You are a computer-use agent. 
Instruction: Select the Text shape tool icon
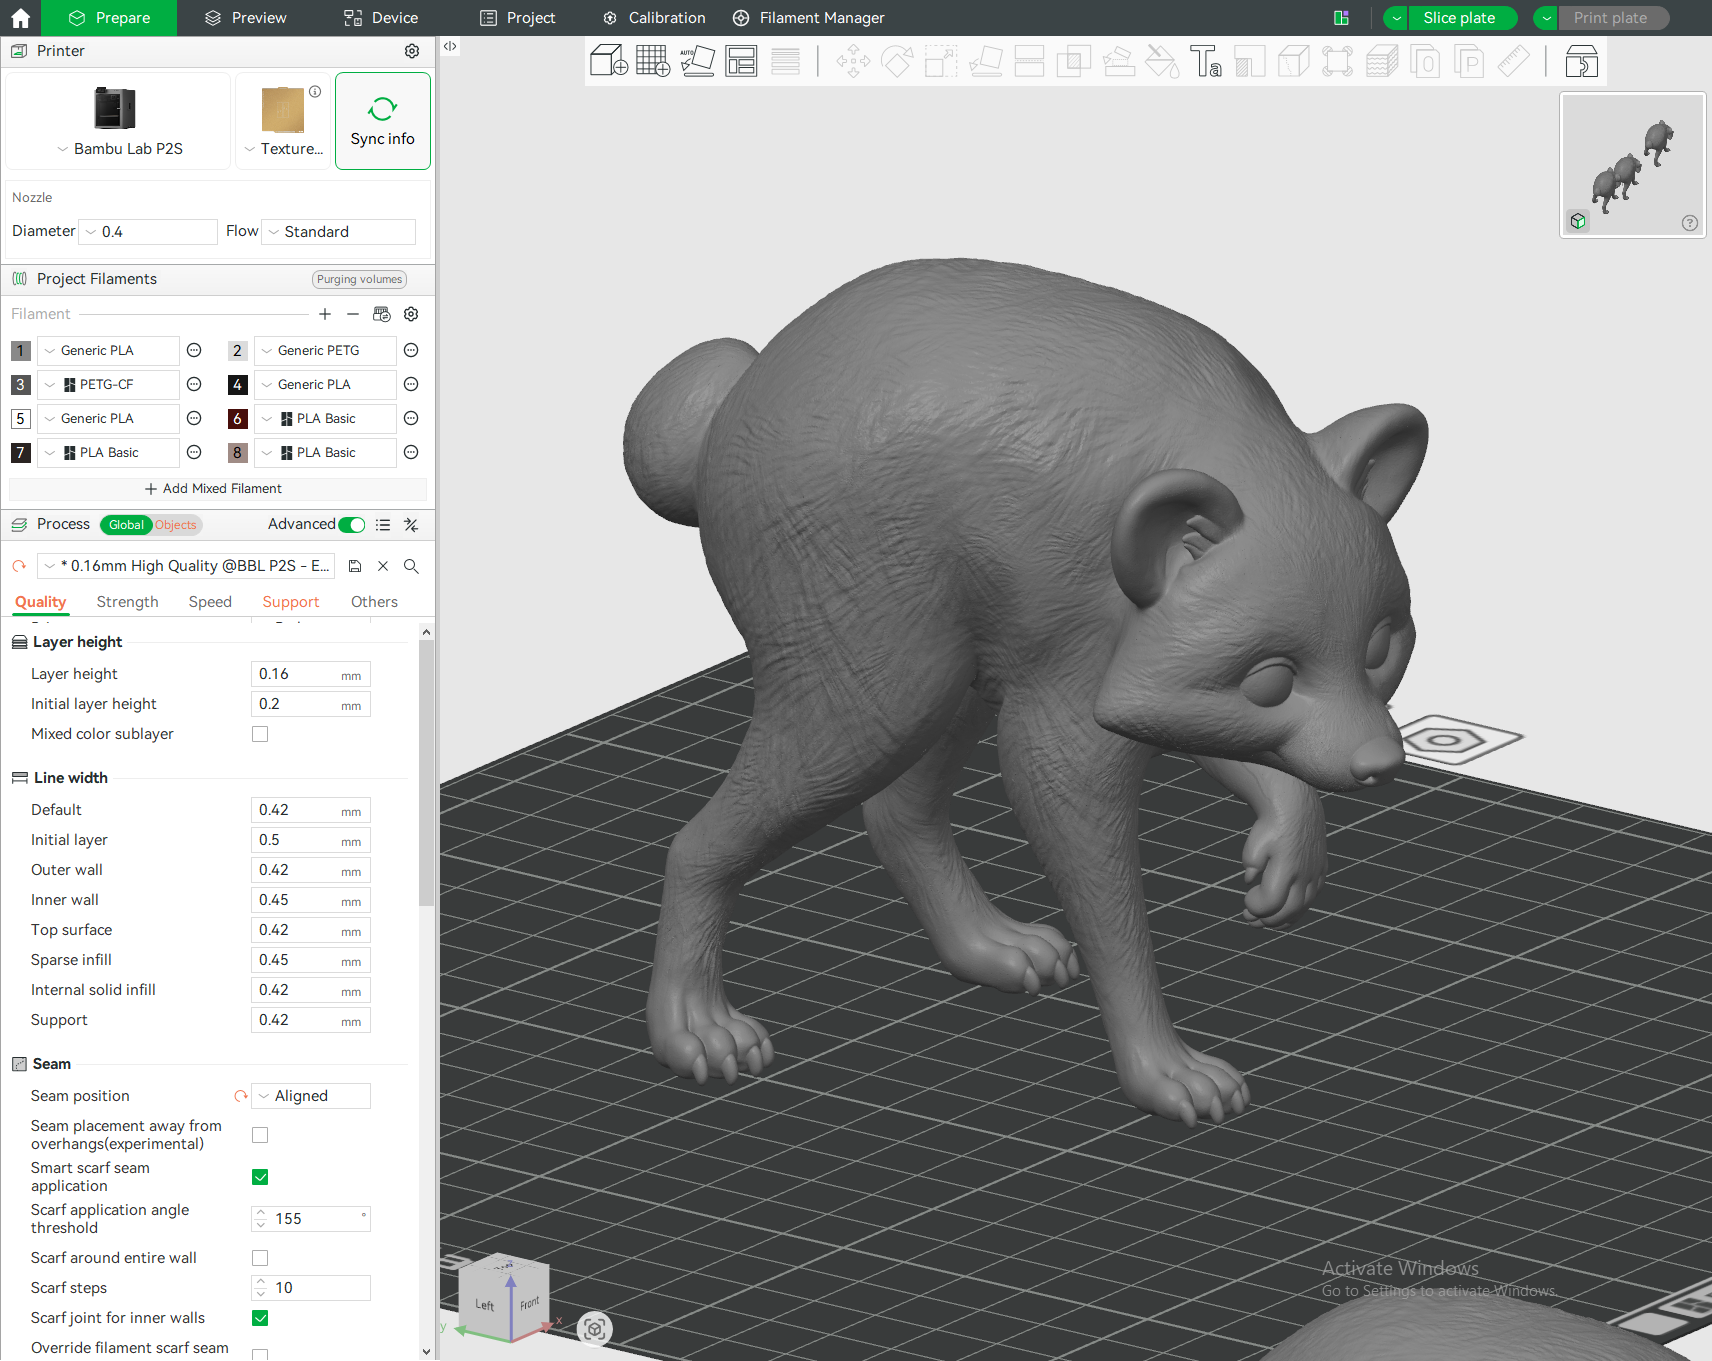pos(1205,61)
